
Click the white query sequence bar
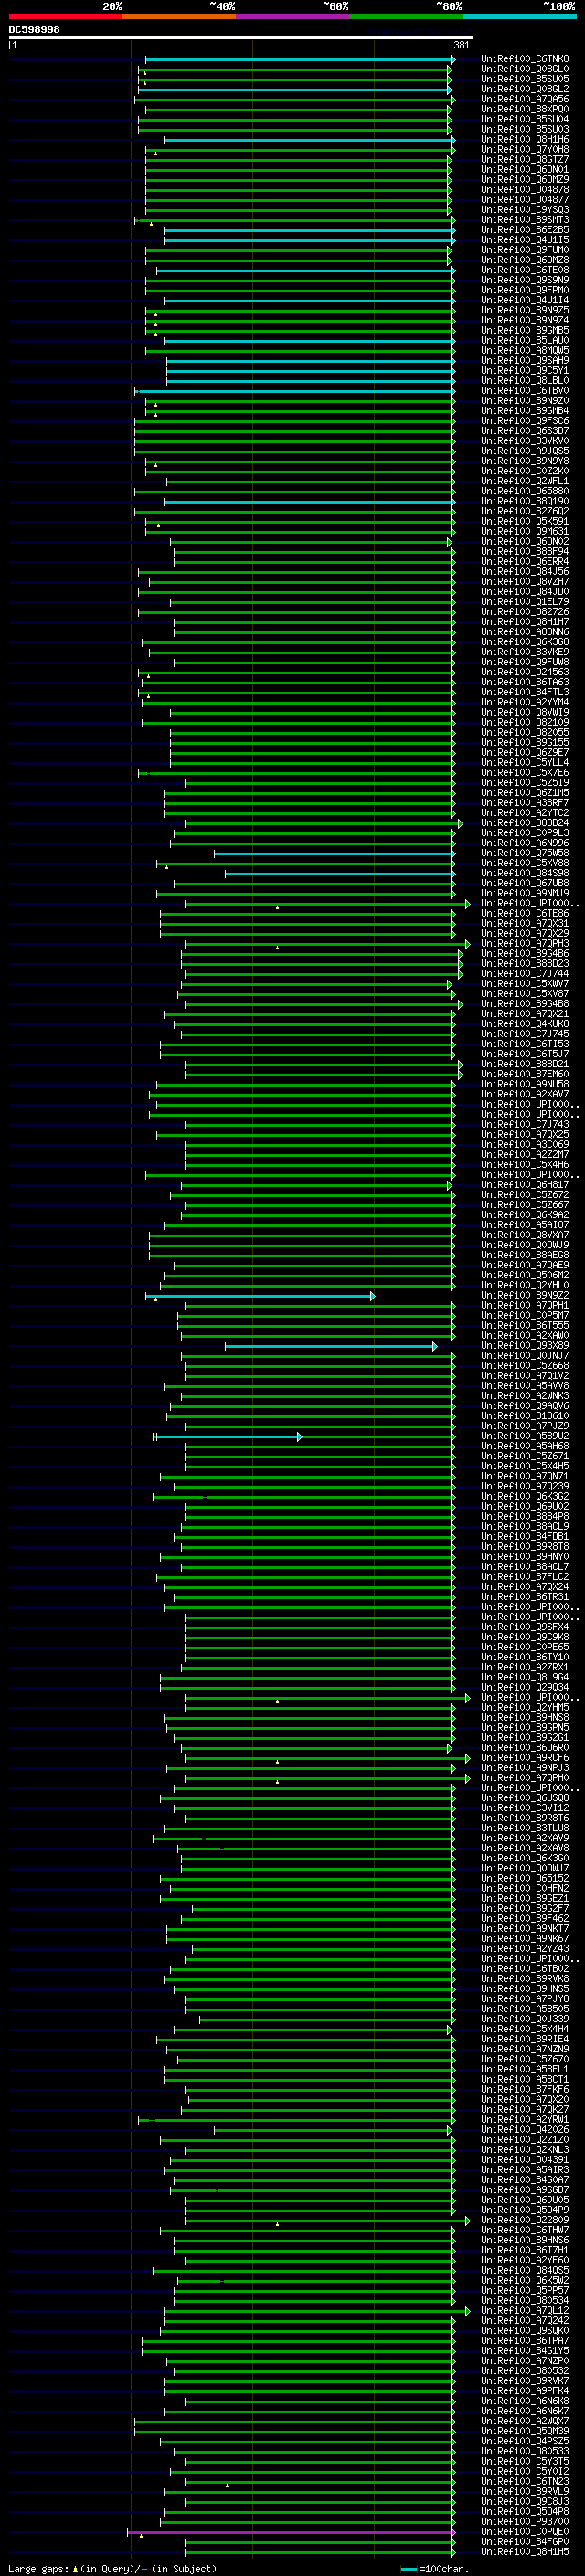(x=241, y=37)
